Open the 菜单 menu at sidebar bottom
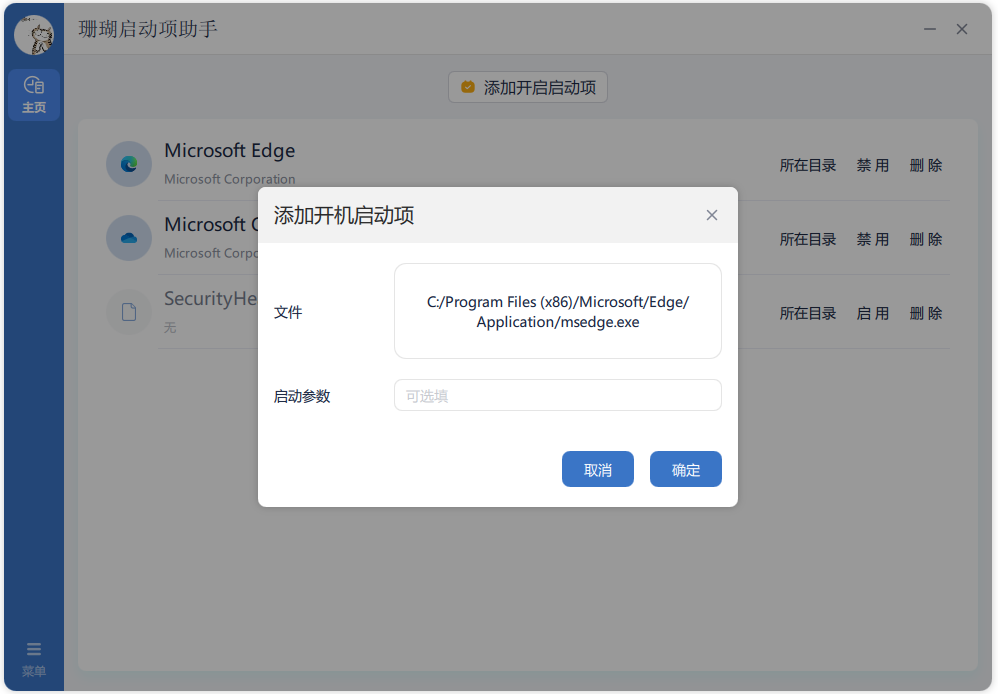Image resolution: width=998 pixels, height=694 pixels. coord(34,660)
